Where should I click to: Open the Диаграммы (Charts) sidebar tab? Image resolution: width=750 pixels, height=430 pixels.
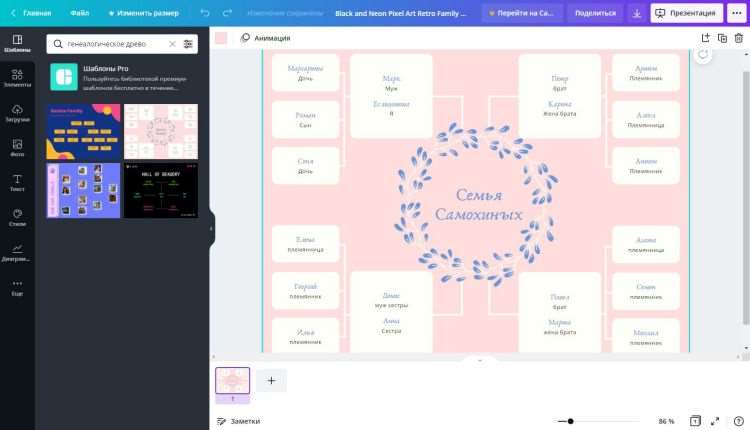pyautogui.click(x=17, y=253)
